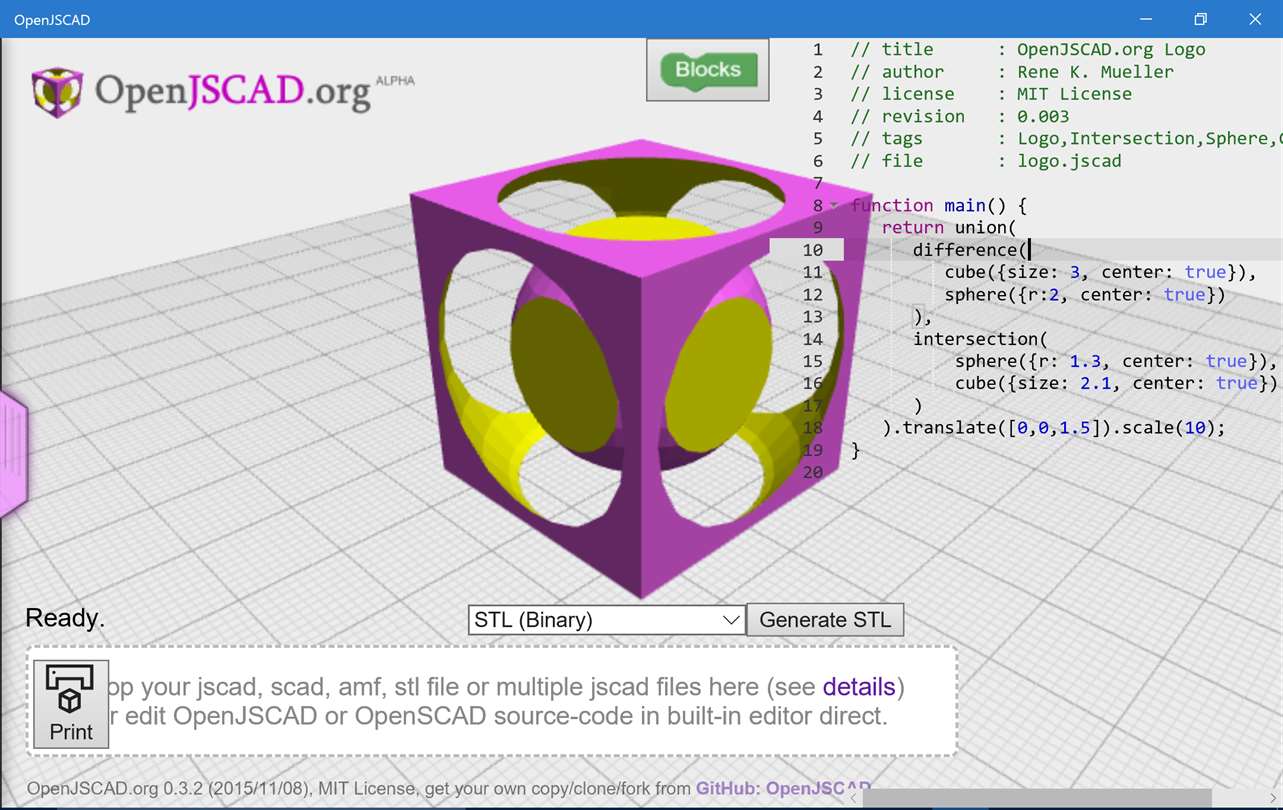Click the '// author : Rene K. Mueller' comment
1283x810 pixels.
[x=1012, y=72]
